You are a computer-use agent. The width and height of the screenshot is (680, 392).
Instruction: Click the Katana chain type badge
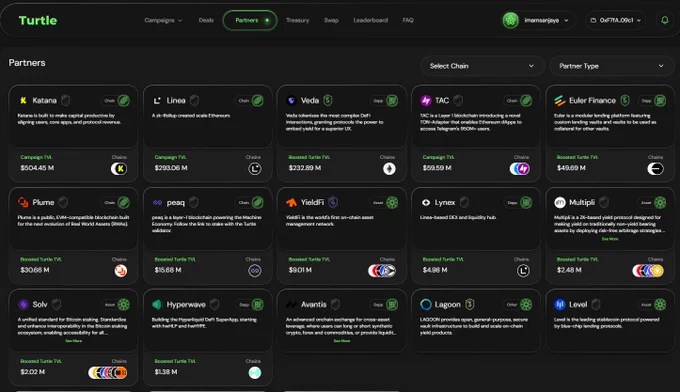117,101
